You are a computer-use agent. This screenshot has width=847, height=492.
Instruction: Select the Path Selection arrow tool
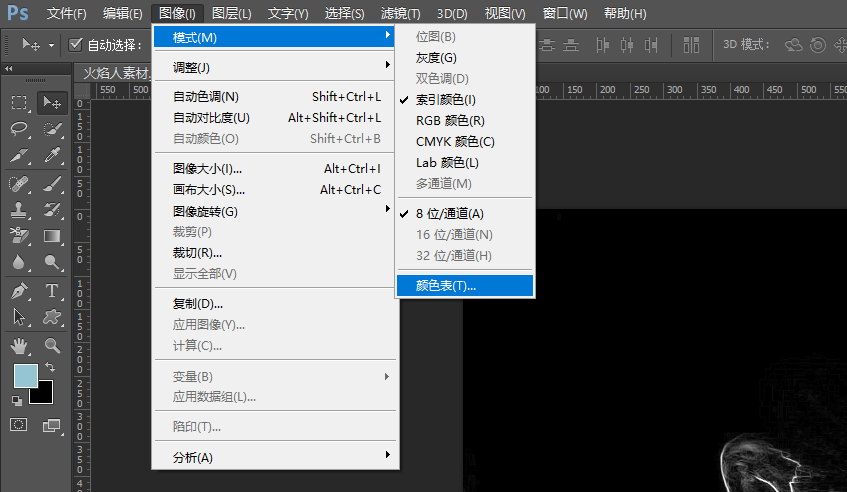(19, 317)
